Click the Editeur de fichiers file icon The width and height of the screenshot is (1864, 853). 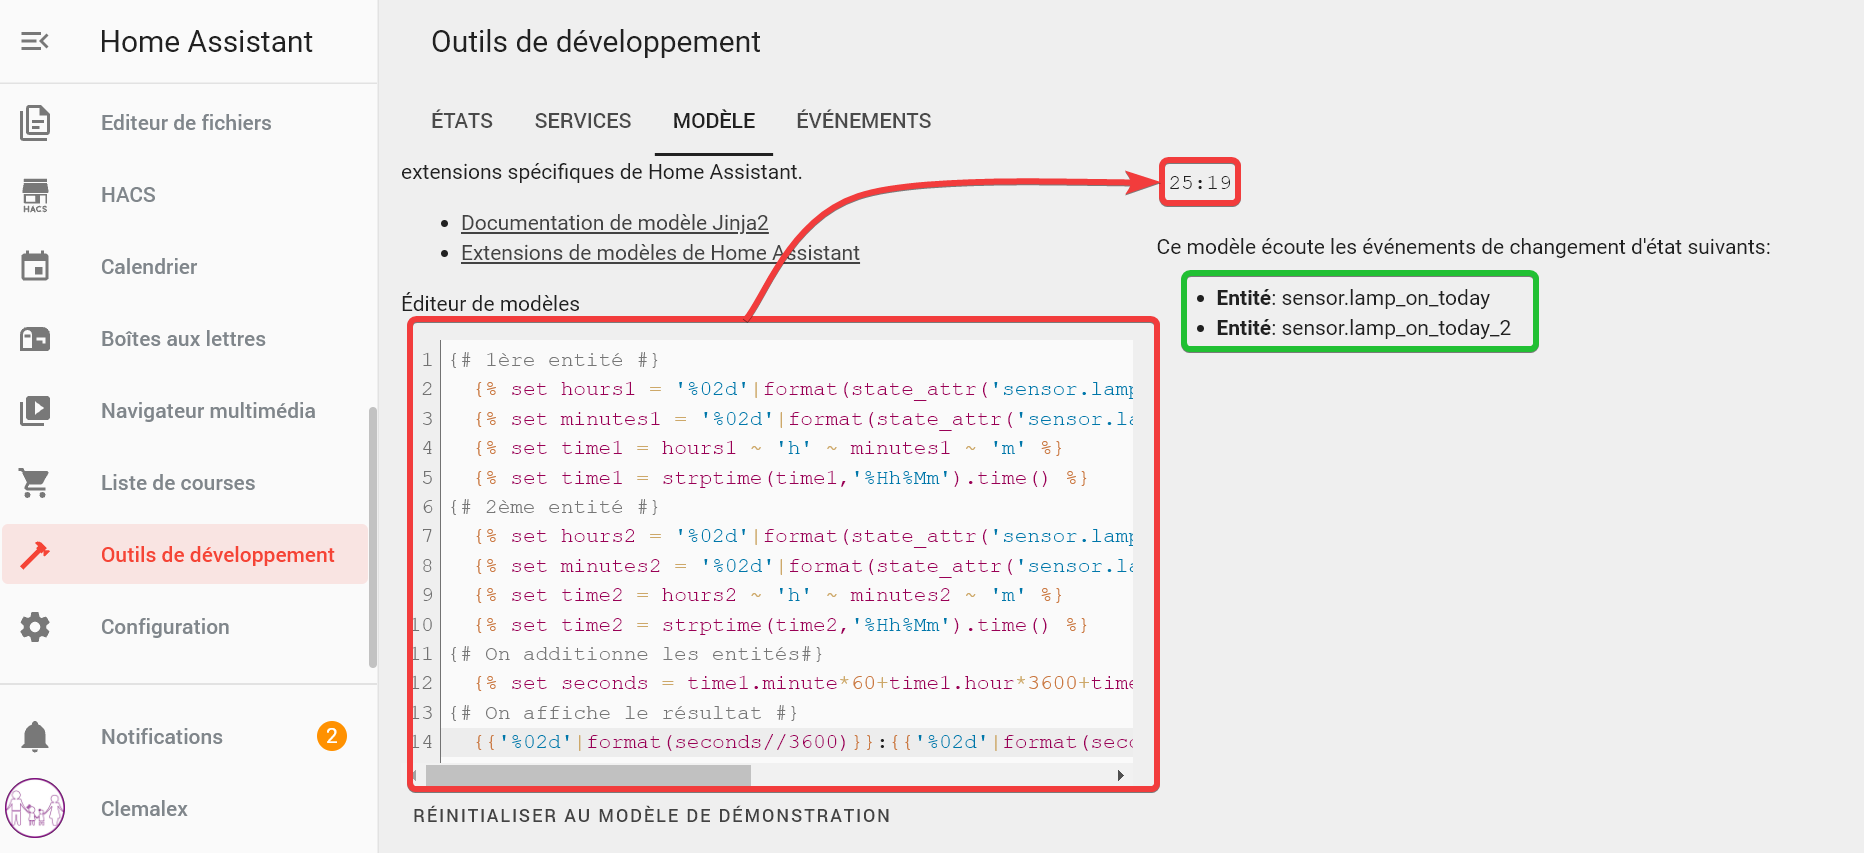[35, 123]
